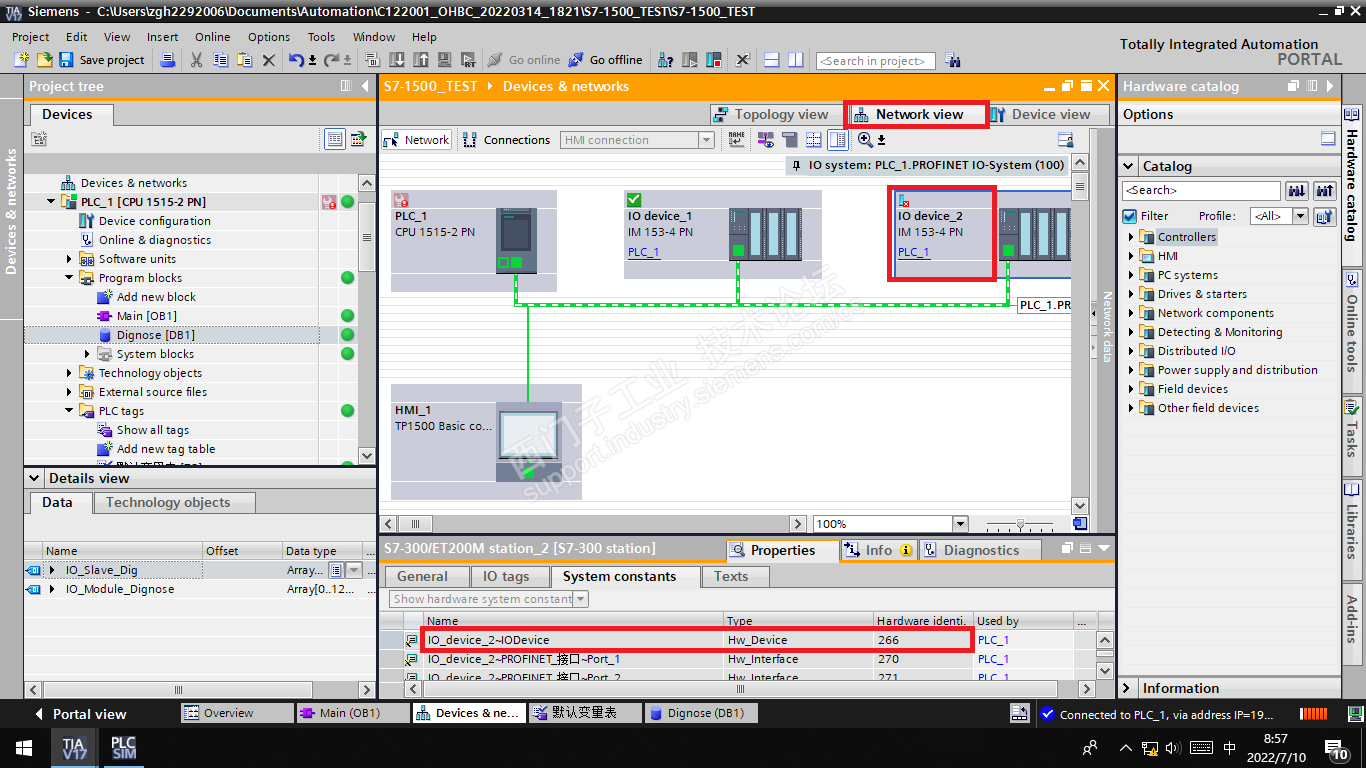The width and height of the screenshot is (1366, 768).
Task: Expand the Information section
Action: pos(1128,688)
